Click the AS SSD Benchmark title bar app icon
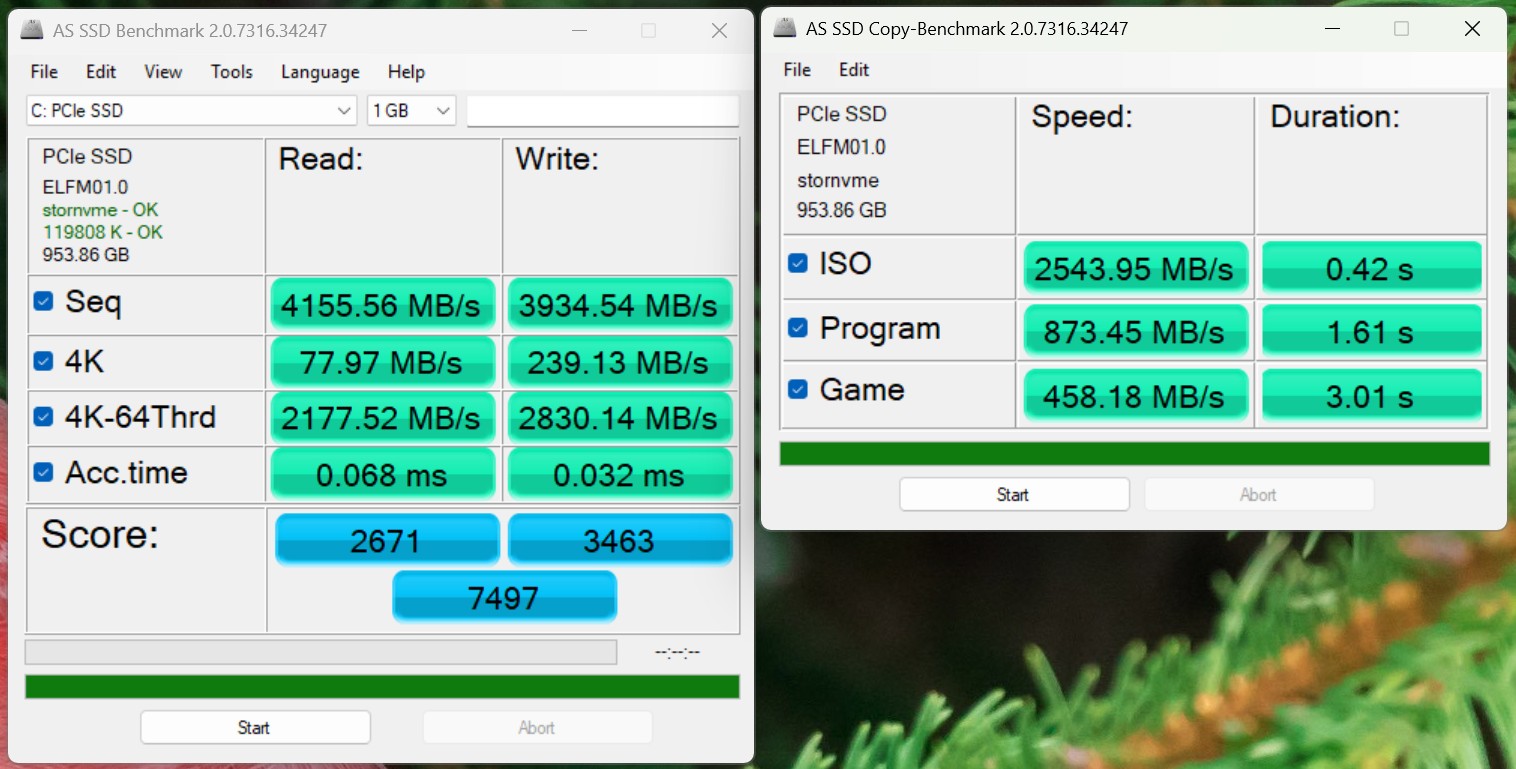This screenshot has width=1516, height=769. pyautogui.click(x=32, y=30)
